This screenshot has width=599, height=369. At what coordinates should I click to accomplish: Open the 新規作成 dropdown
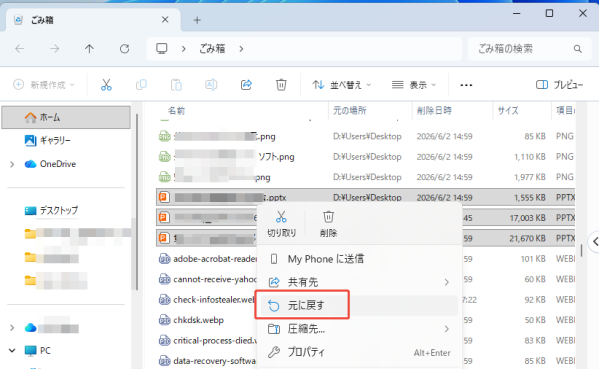click(x=44, y=85)
